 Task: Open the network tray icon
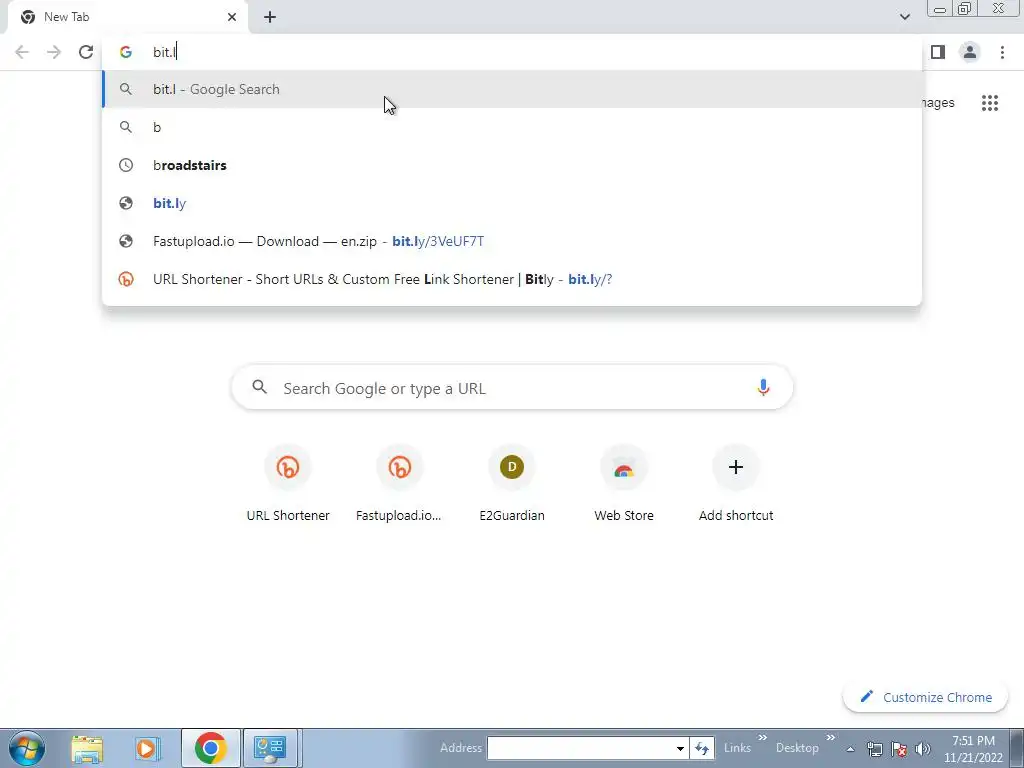click(x=874, y=749)
